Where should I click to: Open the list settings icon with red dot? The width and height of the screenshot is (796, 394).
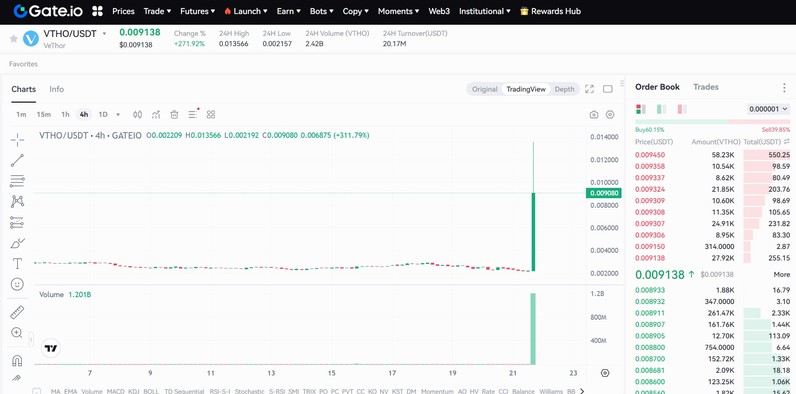[193, 114]
